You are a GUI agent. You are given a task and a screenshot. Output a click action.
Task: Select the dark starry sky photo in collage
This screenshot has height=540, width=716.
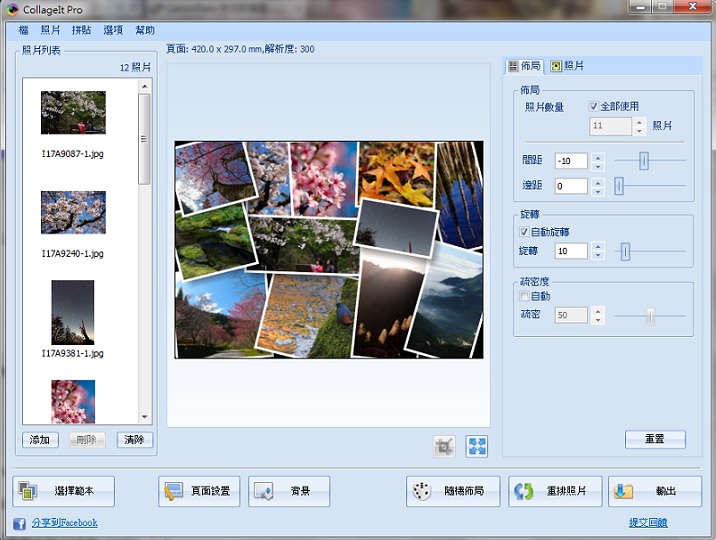(395, 227)
